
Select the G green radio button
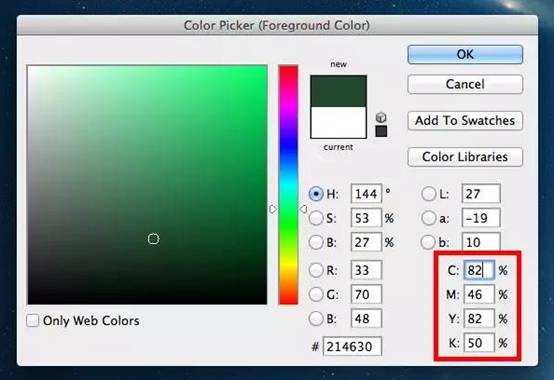[x=316, y=294]
